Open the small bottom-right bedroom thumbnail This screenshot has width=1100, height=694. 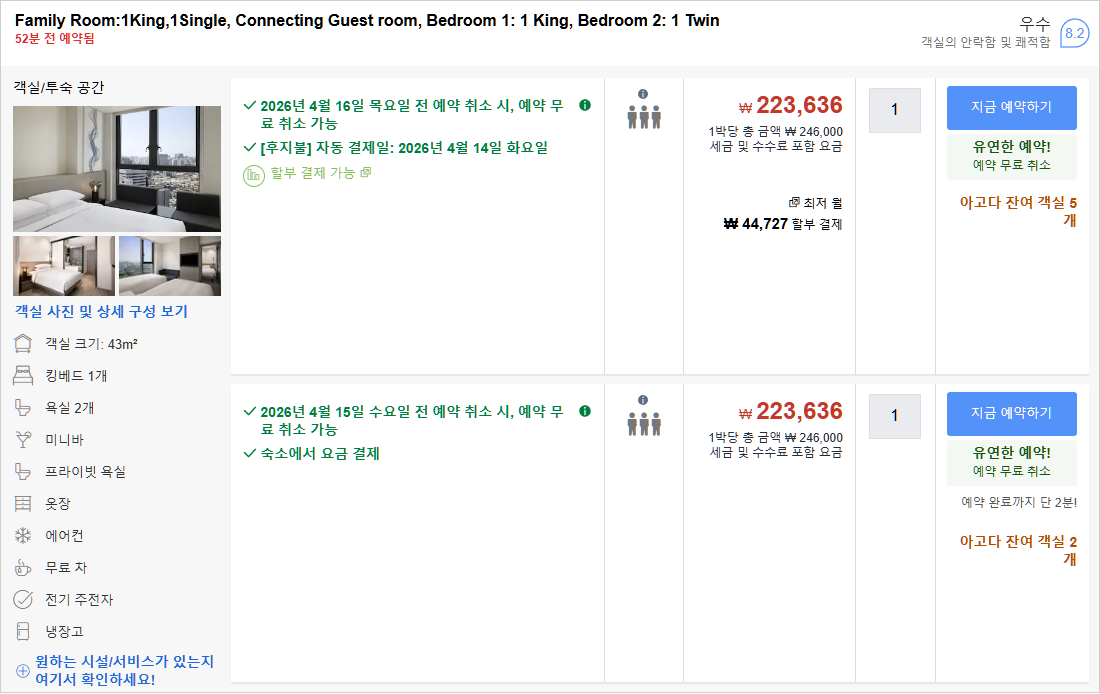[170, 266]
